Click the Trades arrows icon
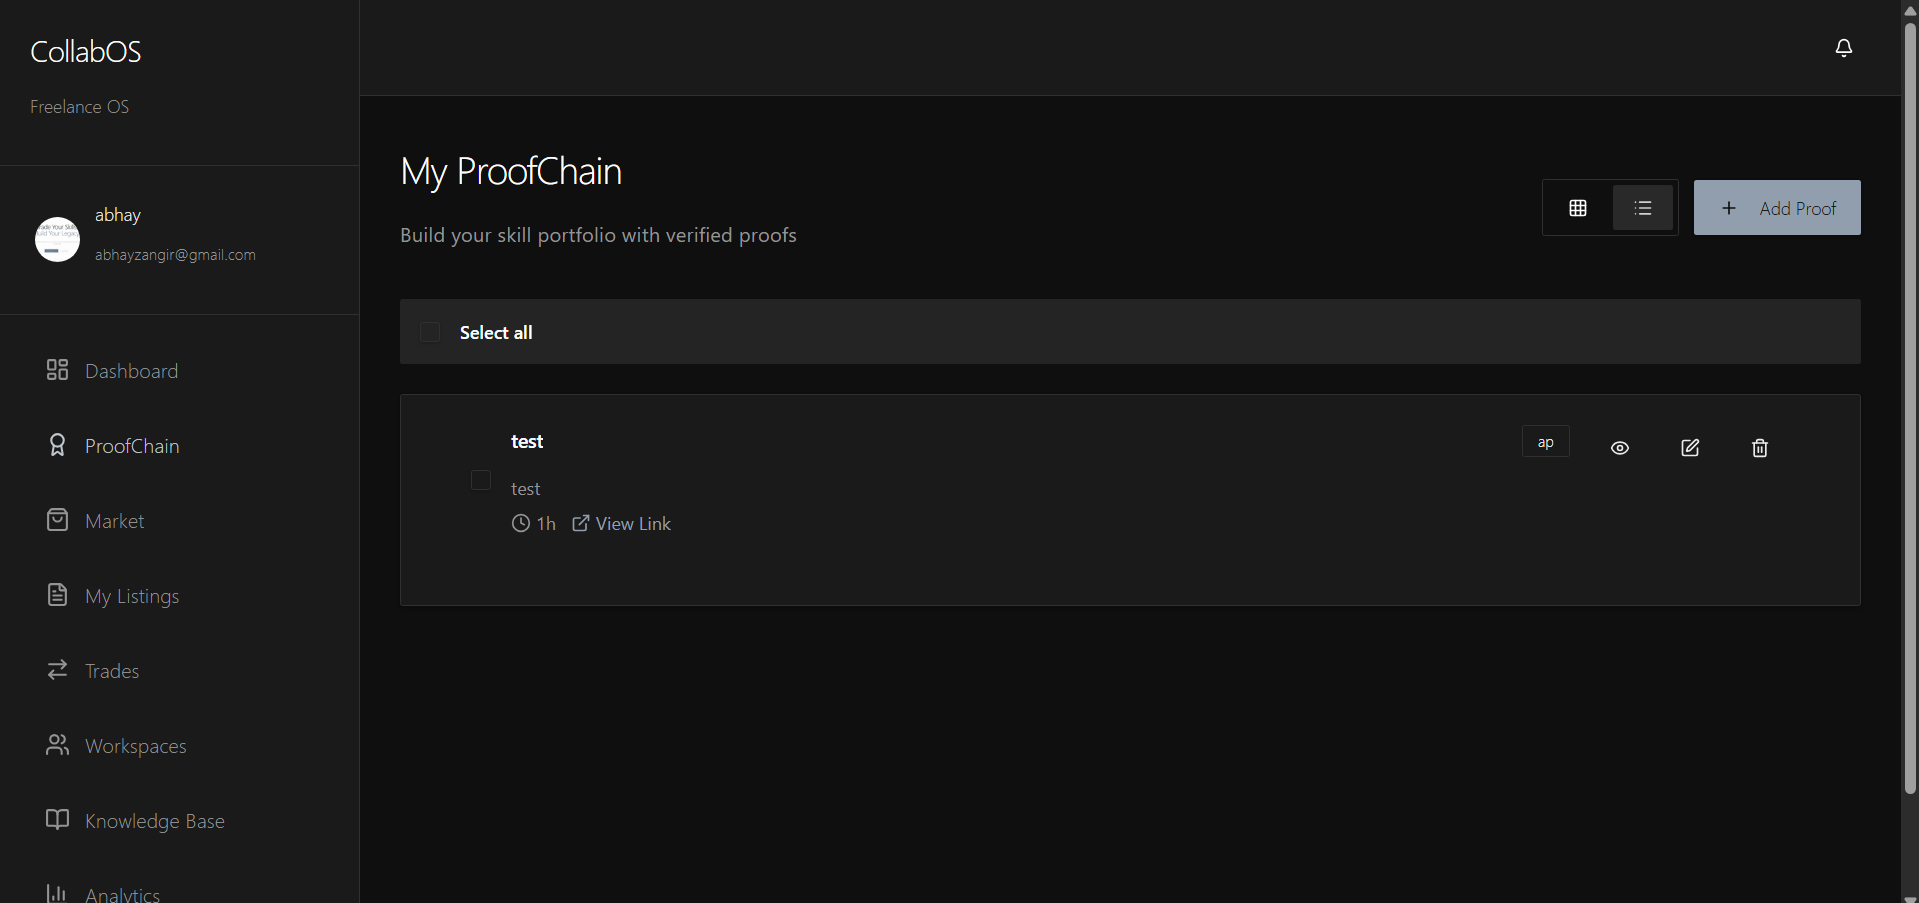This screenshot has height=903, width=1919. point(57,670)
